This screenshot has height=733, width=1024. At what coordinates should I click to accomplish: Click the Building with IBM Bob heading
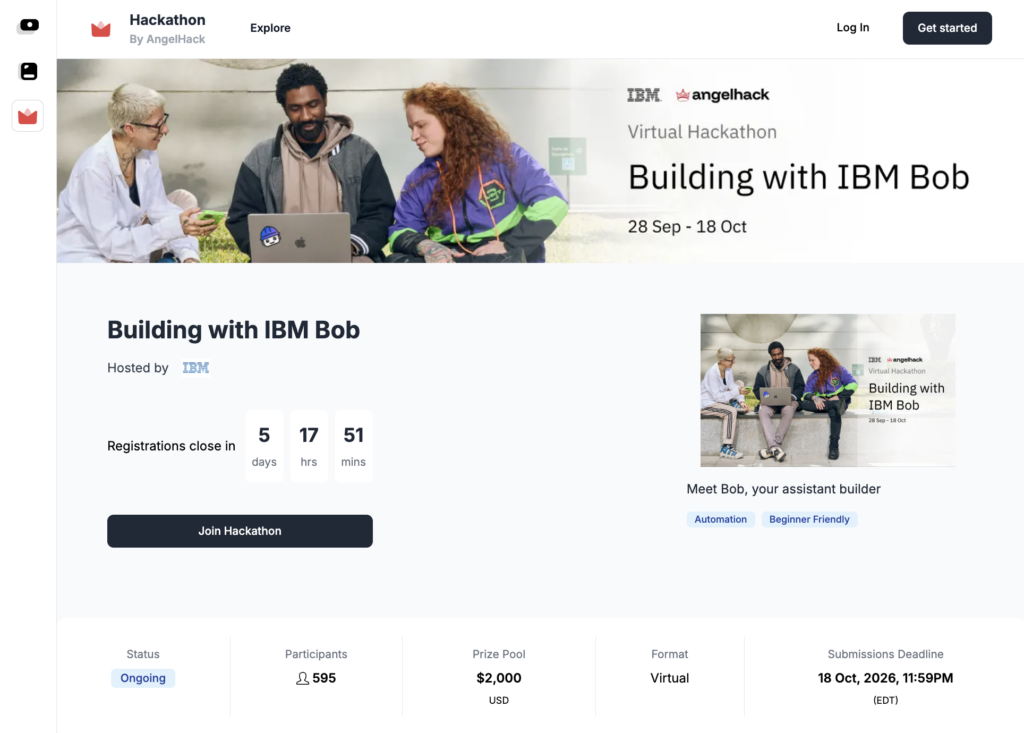point(233,330)
